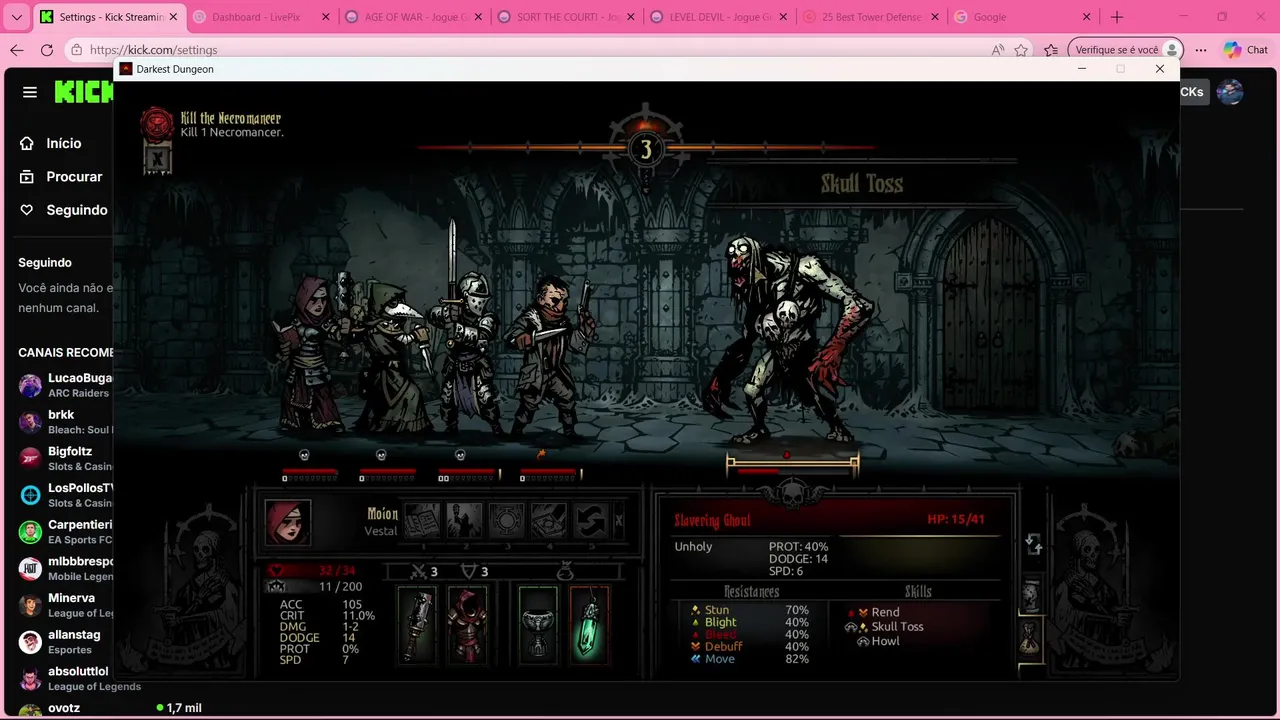The image size is (1280, 720).
Task: Click the ACC stat value 105
Action: 352,604
